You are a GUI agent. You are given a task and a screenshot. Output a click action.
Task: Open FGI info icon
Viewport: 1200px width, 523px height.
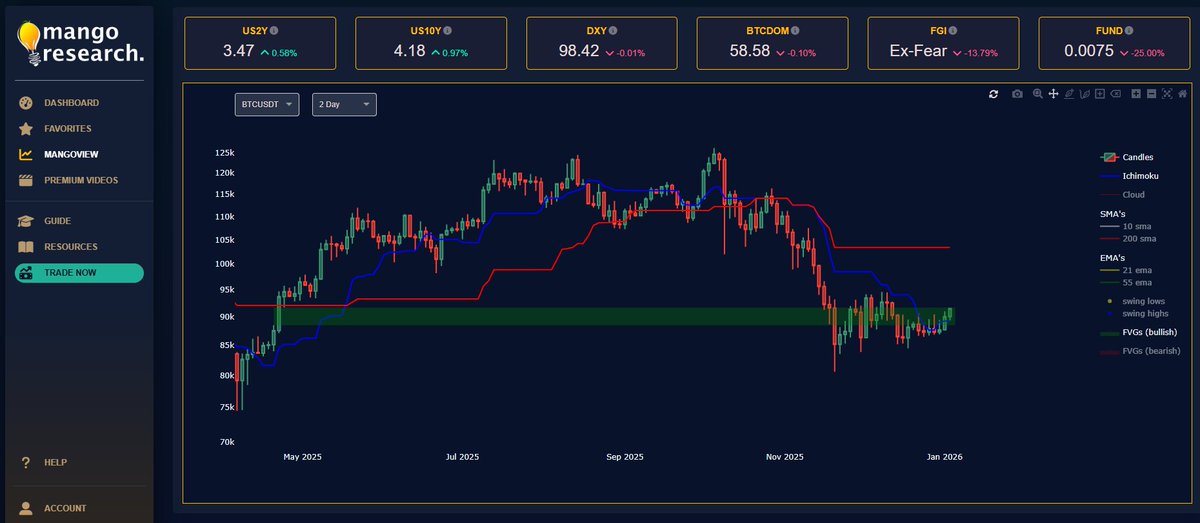(955, 31)
